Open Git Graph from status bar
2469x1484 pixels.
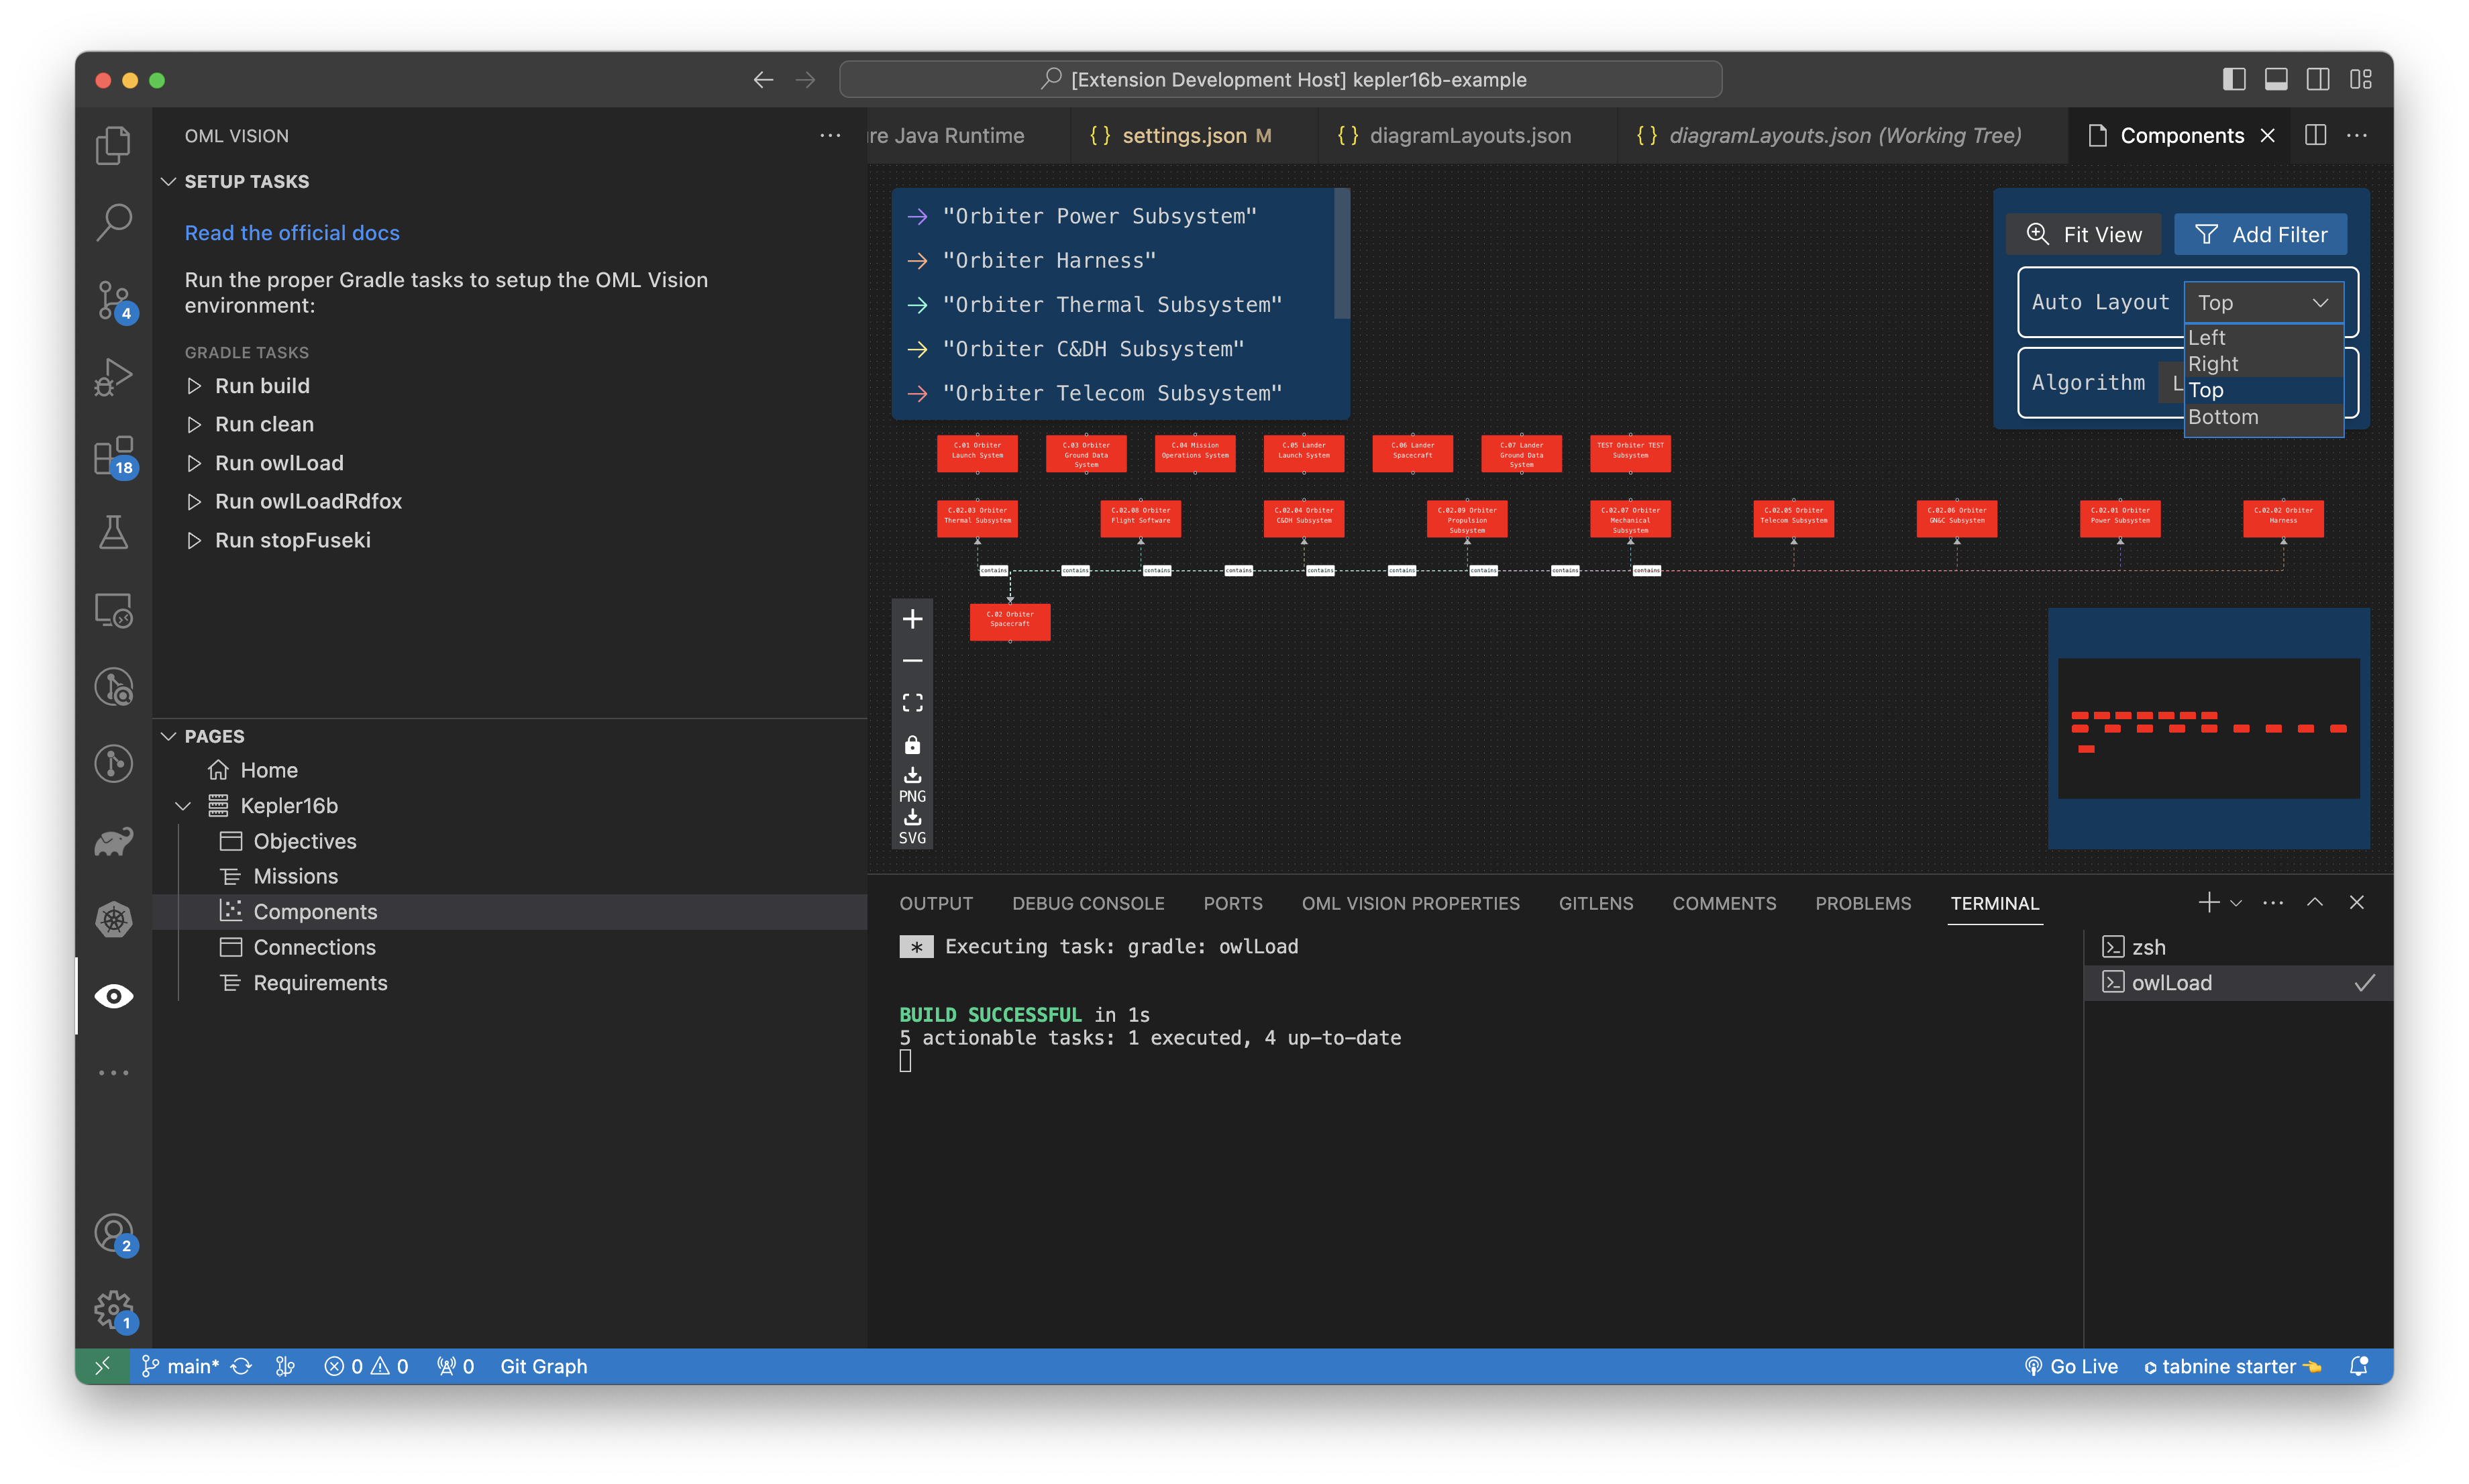(543, 1366)
